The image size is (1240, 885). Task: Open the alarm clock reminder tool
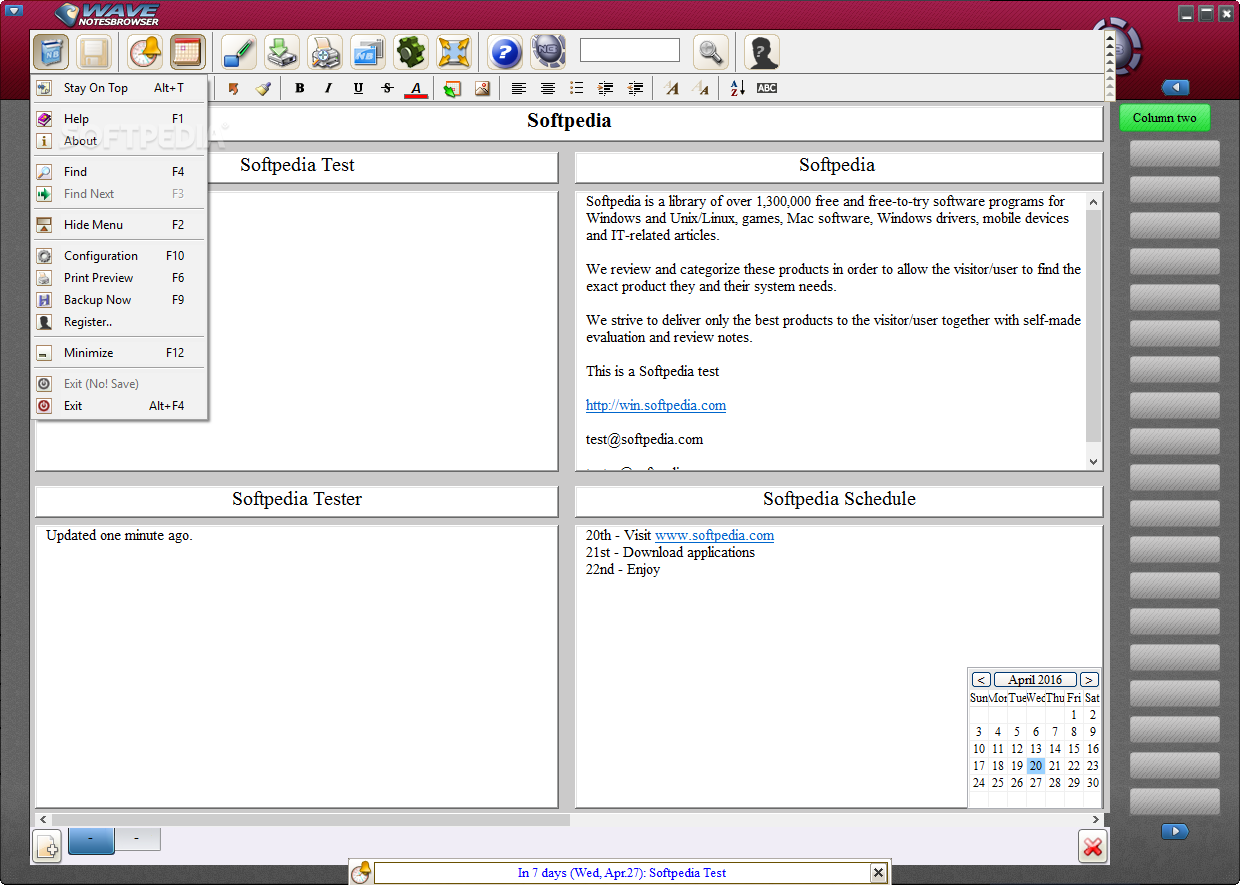click(x=145, y=51)
